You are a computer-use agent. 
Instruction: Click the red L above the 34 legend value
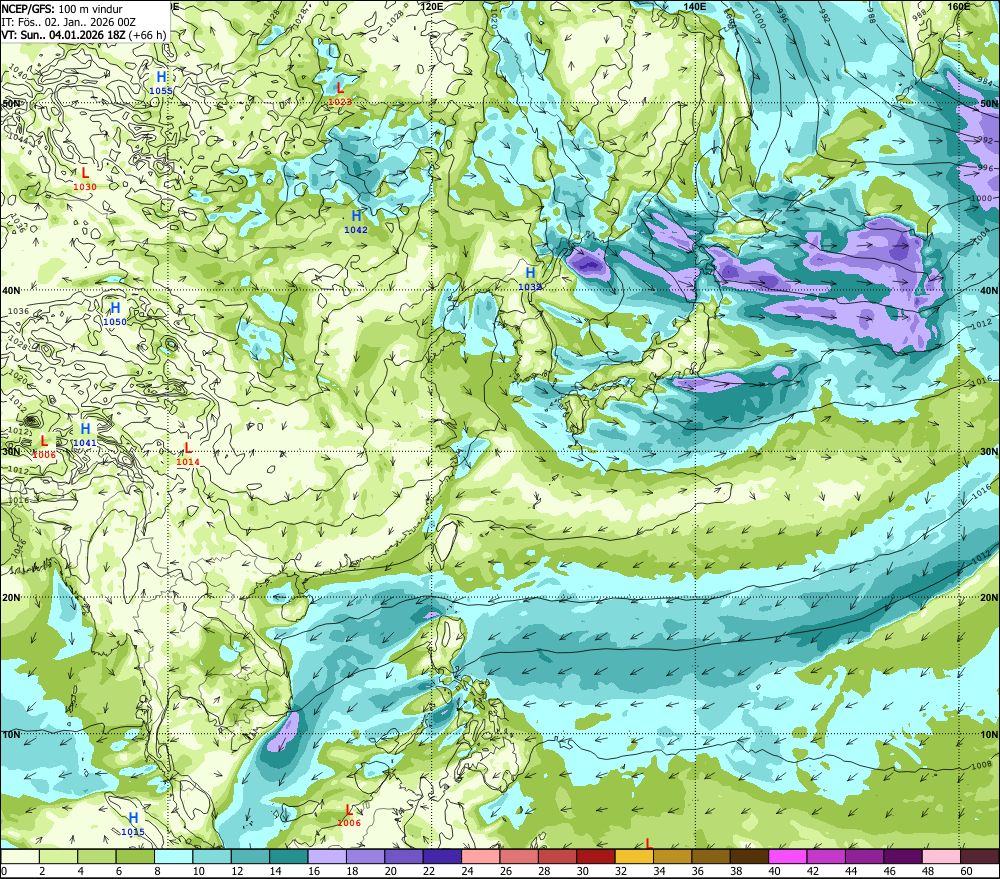tap(649, 844)
